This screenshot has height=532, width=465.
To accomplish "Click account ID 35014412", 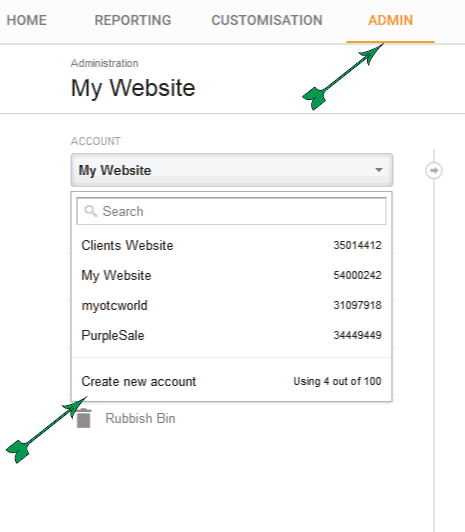I will [357, 245].
